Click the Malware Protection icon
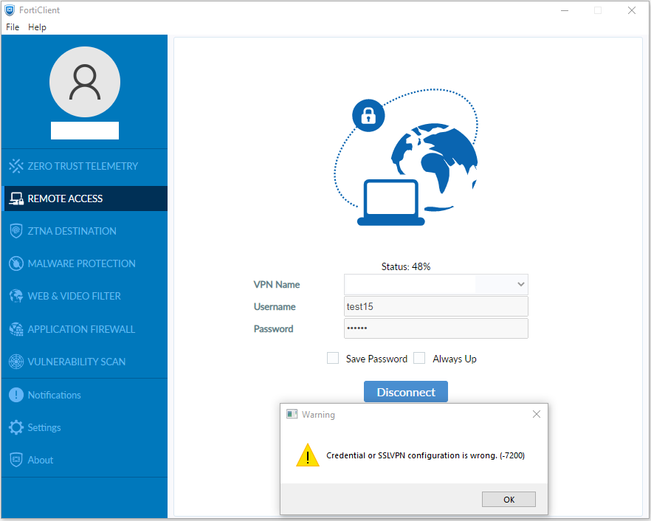This screenshot has width=651, height=521. point(16,264)
